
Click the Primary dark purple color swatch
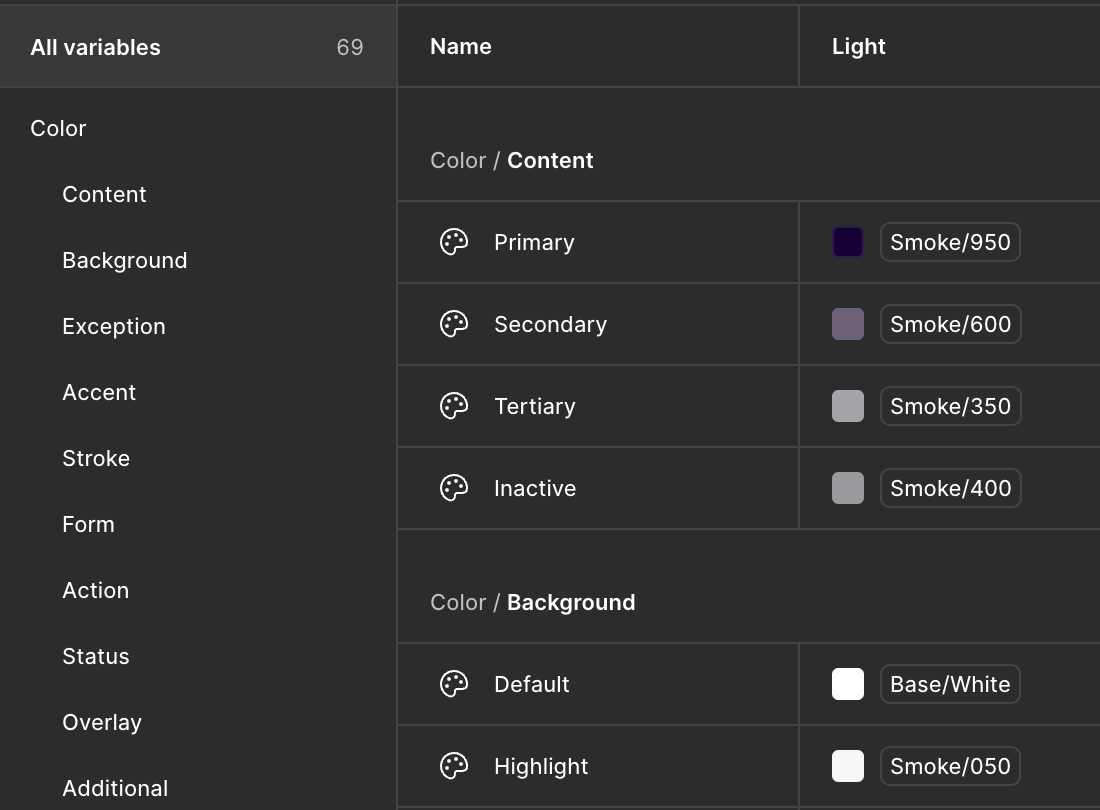tap(848, 242)
